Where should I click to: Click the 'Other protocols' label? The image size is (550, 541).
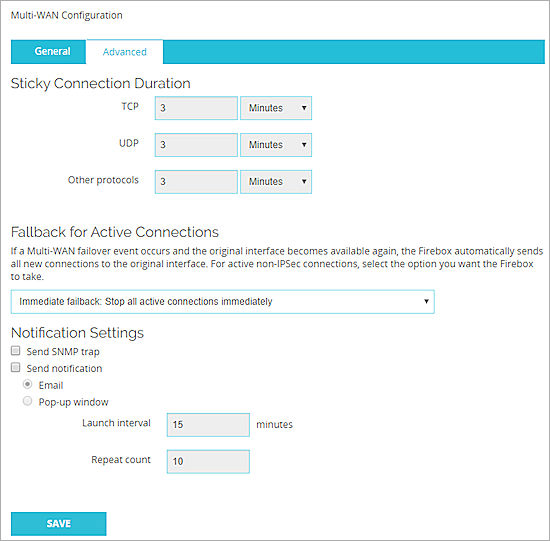pos(103,180)
